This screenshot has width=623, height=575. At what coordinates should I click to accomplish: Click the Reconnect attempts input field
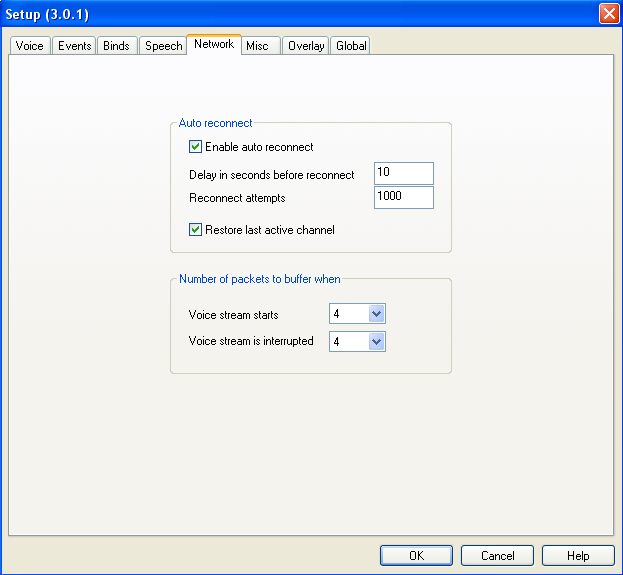(404, 197)
